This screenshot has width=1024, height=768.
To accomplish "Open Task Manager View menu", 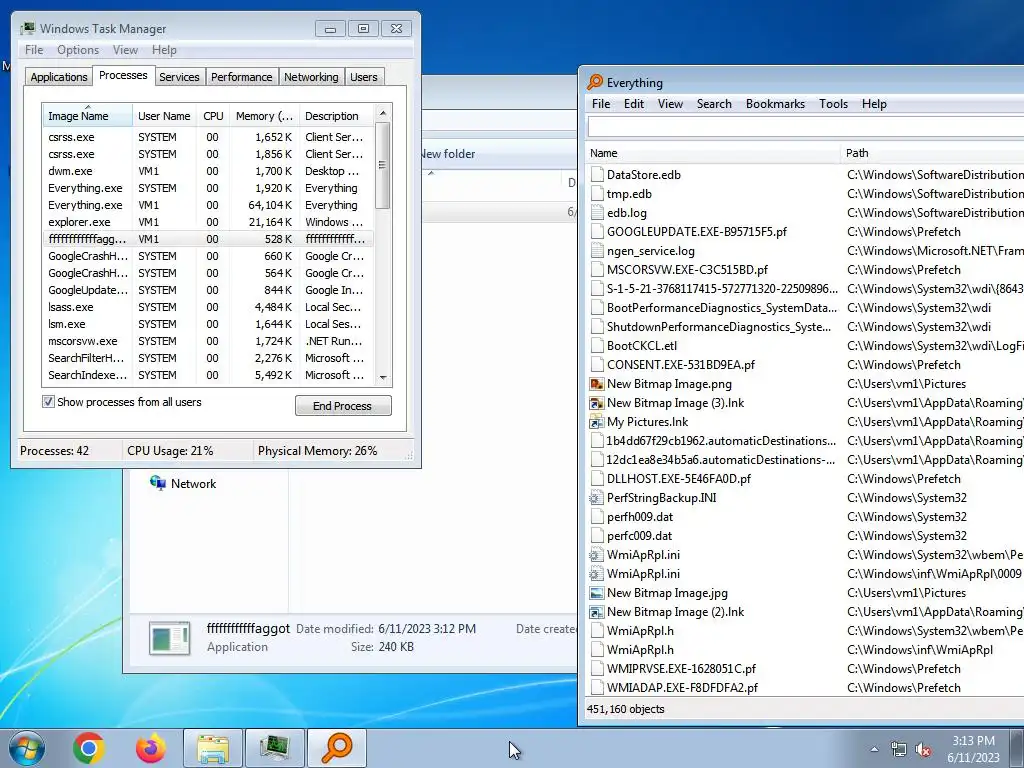I will click(x=125, y=50).
